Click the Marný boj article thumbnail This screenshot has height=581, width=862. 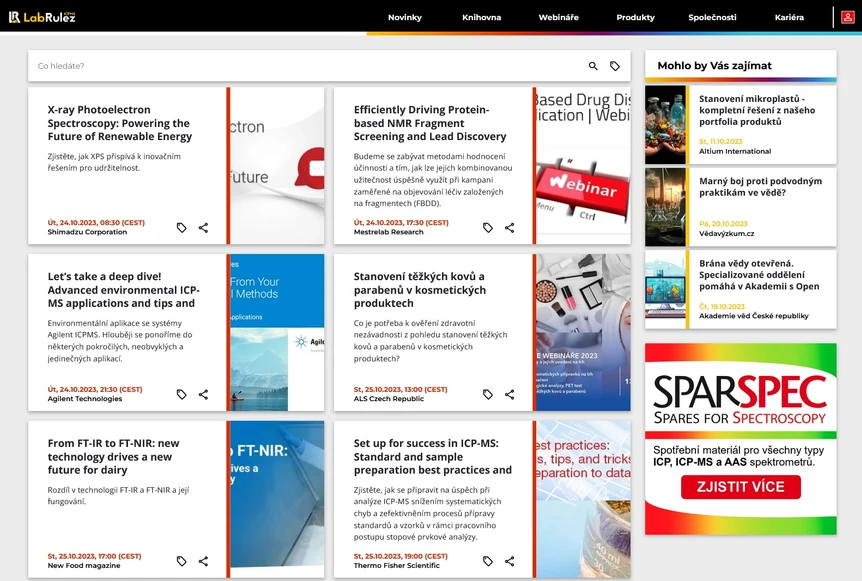666,207
